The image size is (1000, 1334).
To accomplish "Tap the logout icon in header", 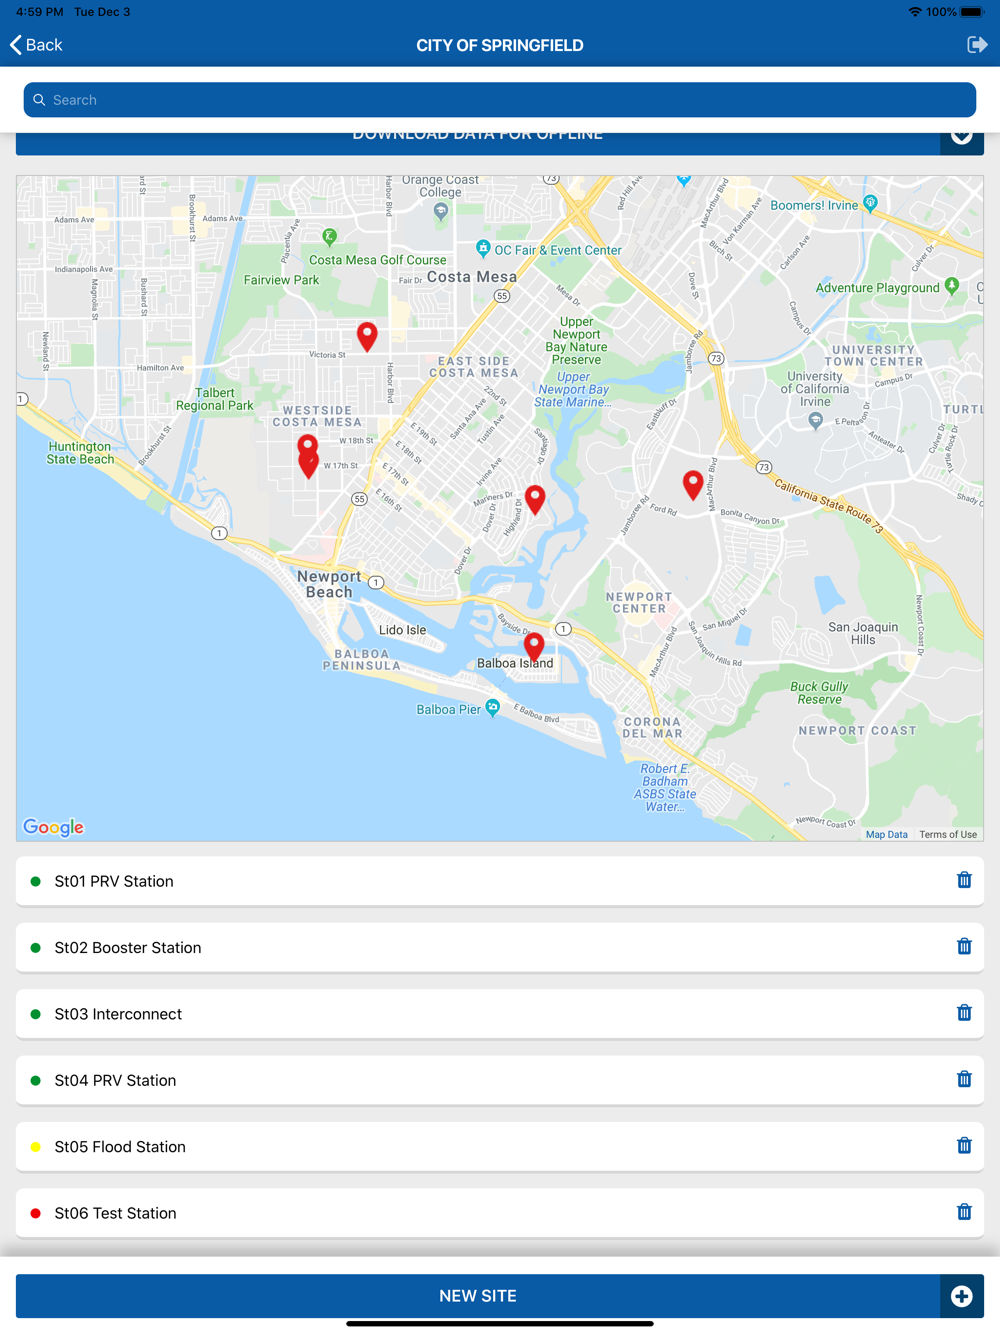I will [x=977, y=45].
